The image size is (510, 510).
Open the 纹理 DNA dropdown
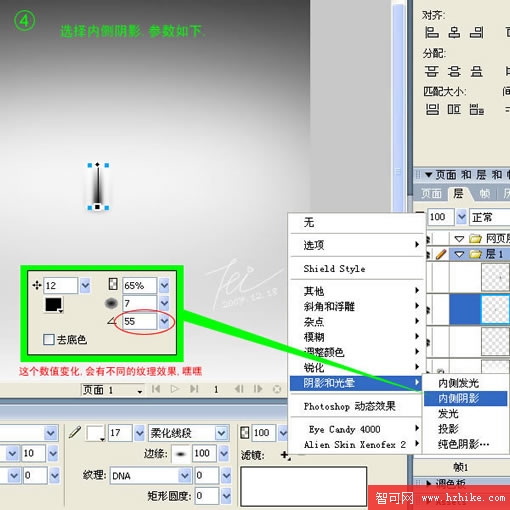click(185, 476)
